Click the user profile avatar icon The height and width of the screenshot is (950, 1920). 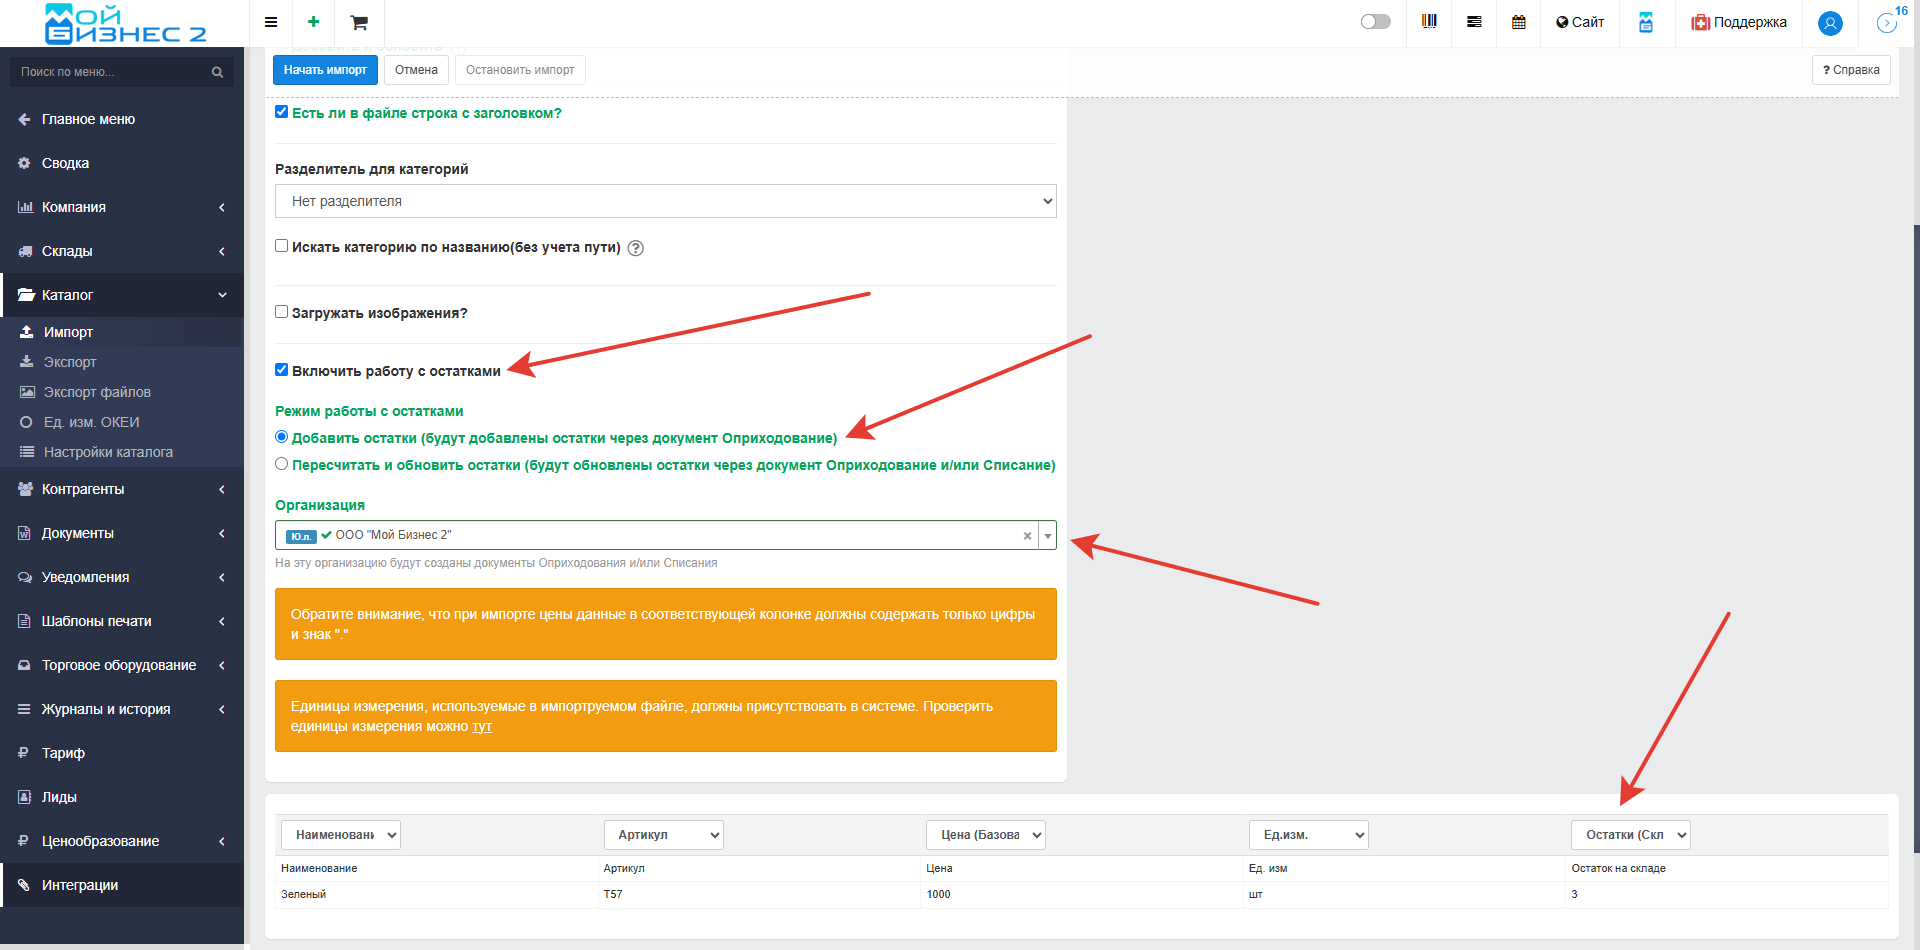[1830, 23]
